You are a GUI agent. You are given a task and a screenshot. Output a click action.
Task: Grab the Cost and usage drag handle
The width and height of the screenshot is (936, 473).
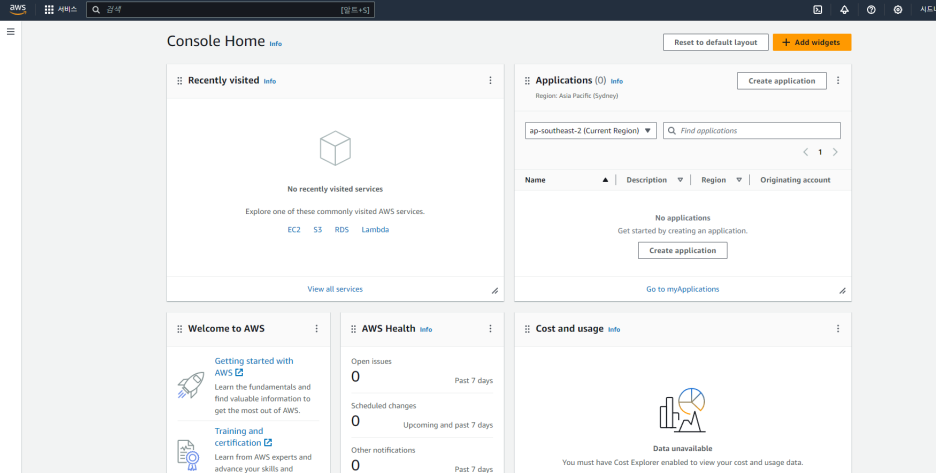[527, 329]
